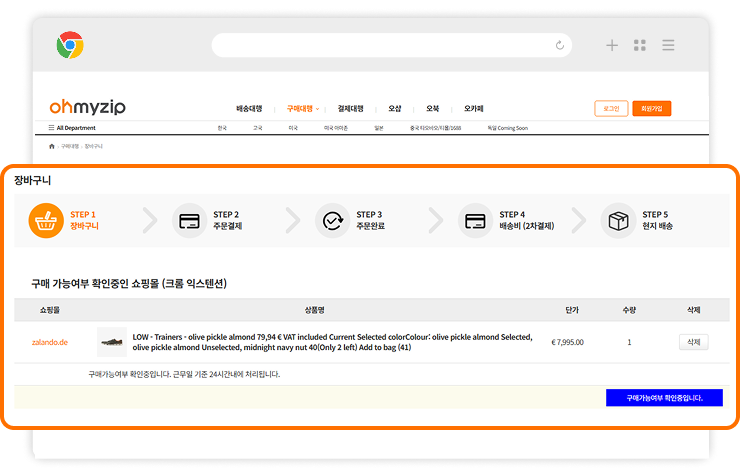Expand the 구매대행 dropdown in navigation
Image resolution: width=740 pixels, height=475 pixels.
tap(302, 108)
